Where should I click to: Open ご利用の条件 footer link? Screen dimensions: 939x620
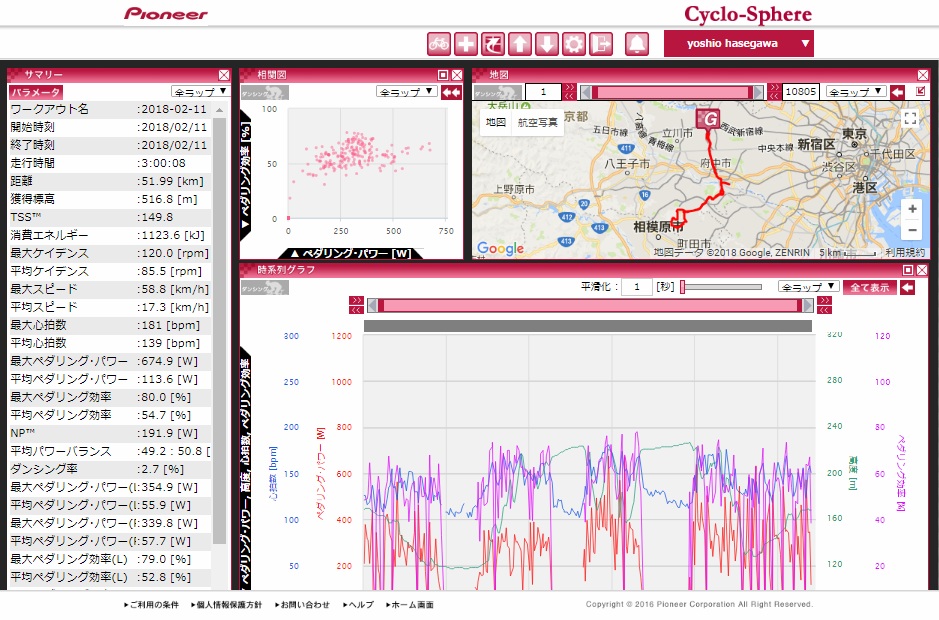152,604
